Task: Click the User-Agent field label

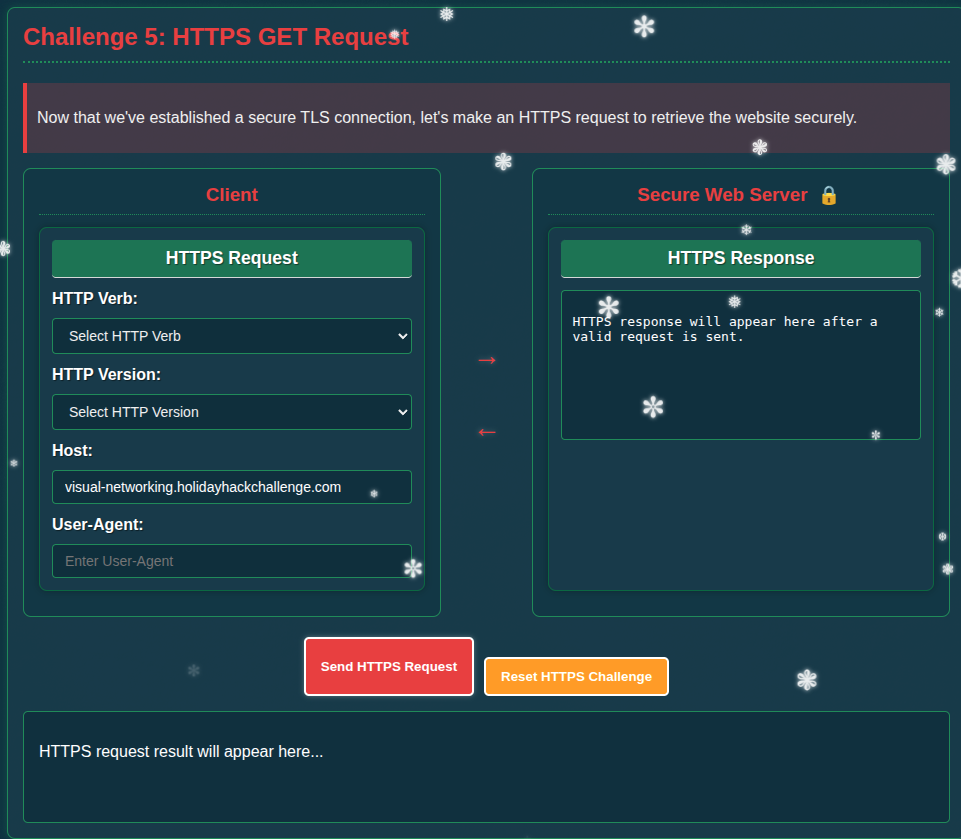Action: point(98,524)
